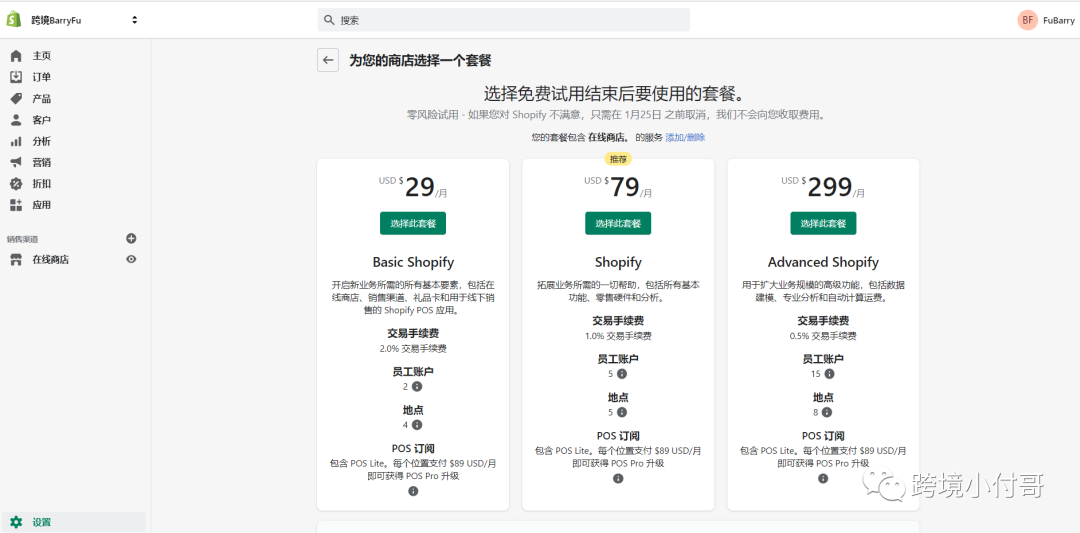Click the FuBarry account name

coord(1059,21)
